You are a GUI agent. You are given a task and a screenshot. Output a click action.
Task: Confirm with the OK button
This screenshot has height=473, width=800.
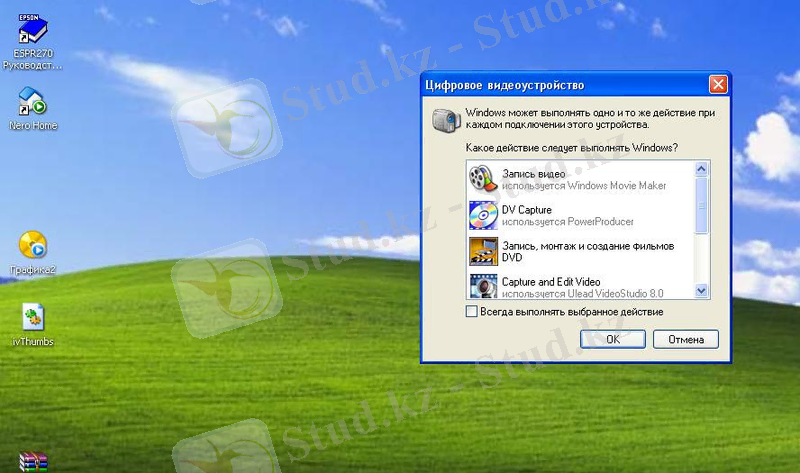[613, 339]
